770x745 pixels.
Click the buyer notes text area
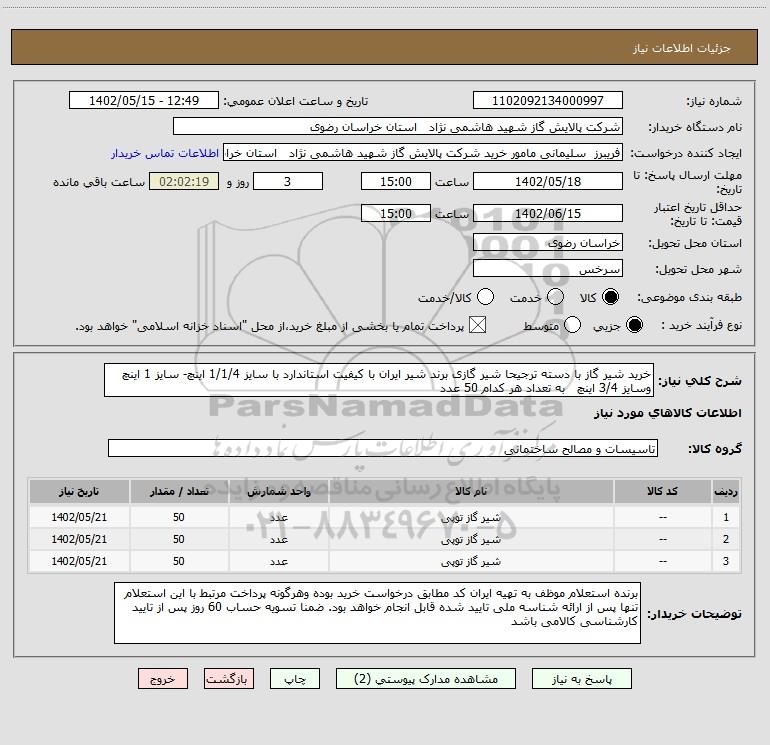[x=377, y=613]
